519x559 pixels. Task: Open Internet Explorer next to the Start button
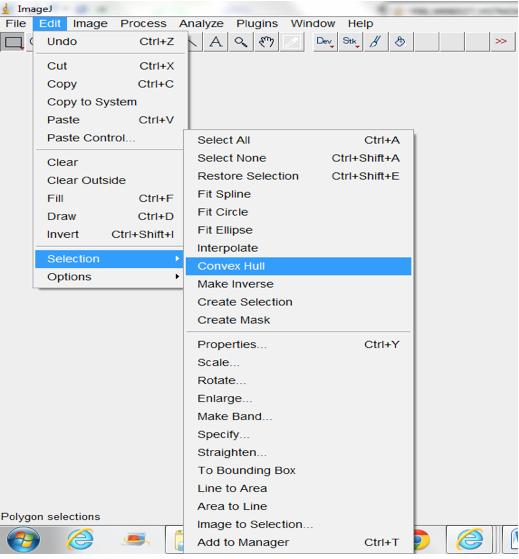pos(81,539)
